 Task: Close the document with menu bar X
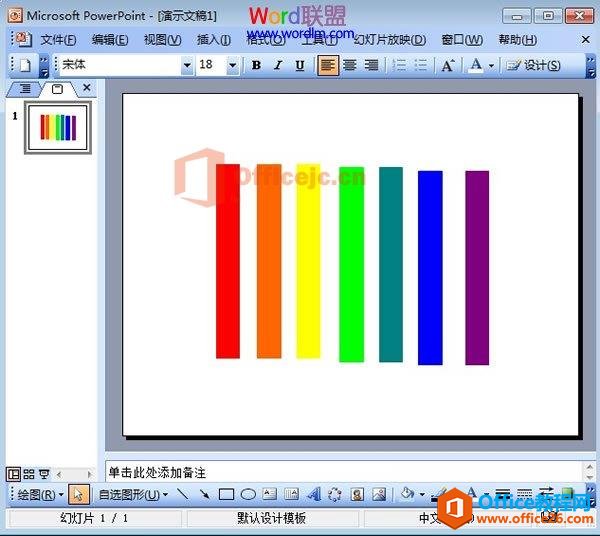point(585,39)
